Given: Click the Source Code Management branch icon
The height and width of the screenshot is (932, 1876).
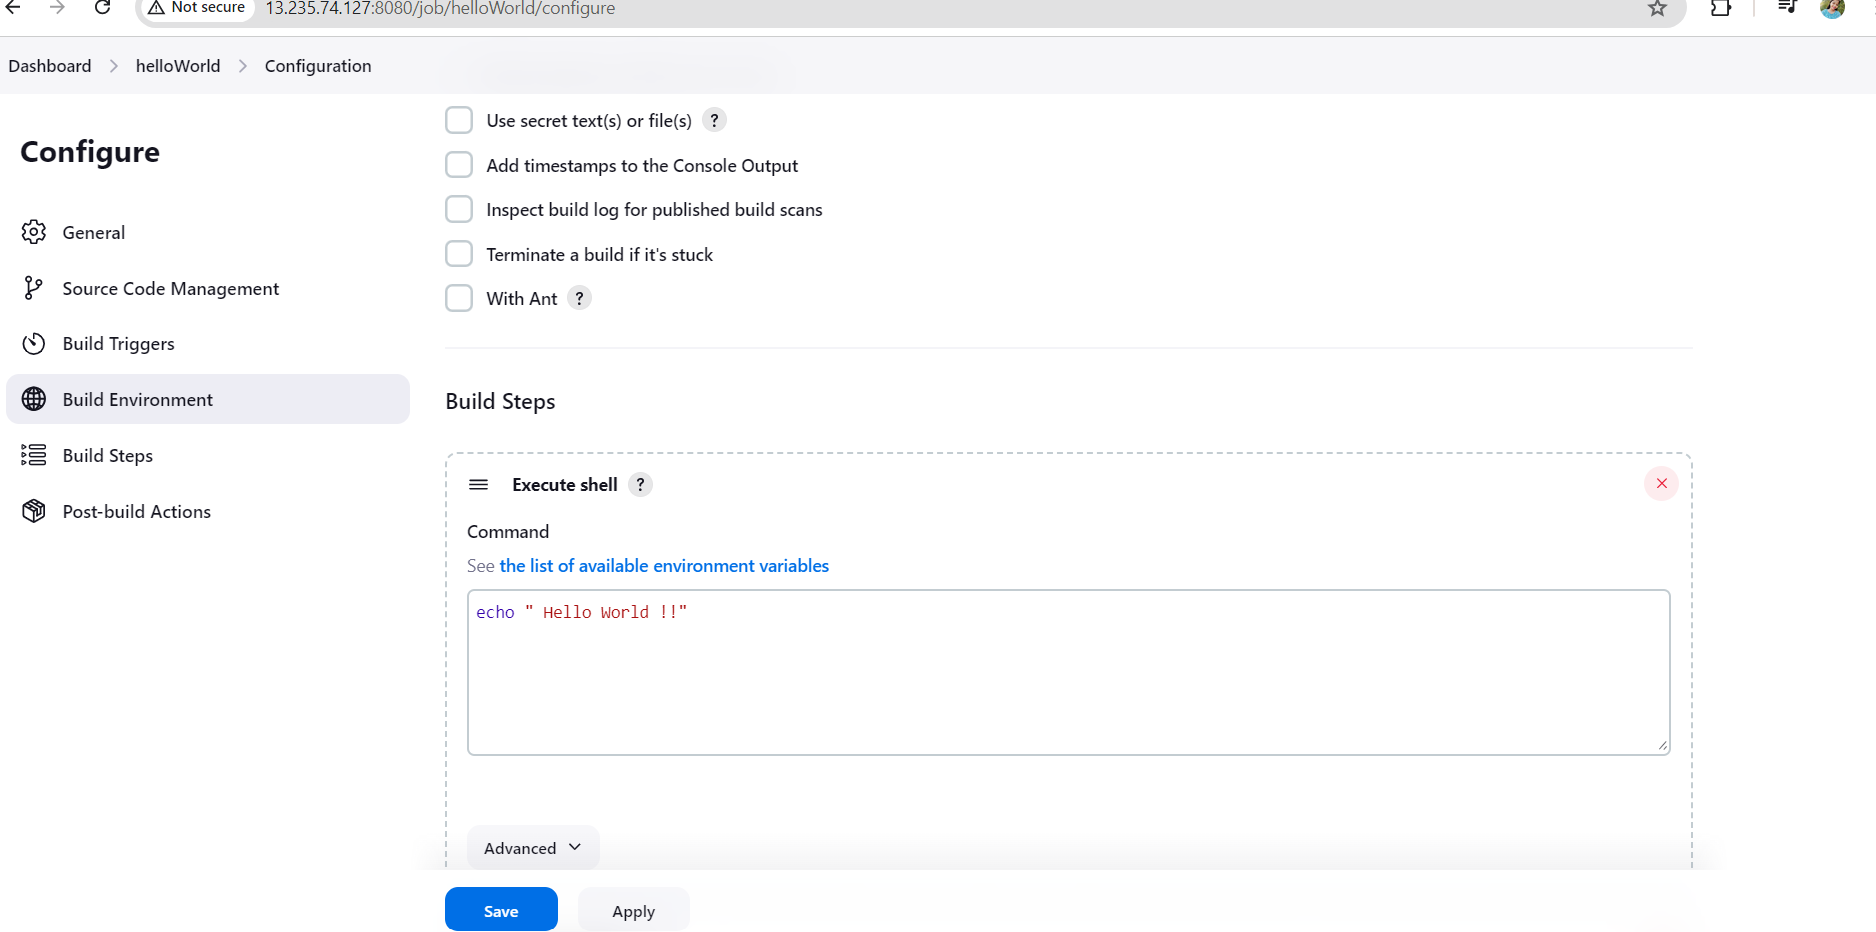Looking at the screenshot, I should pos(34,288).
